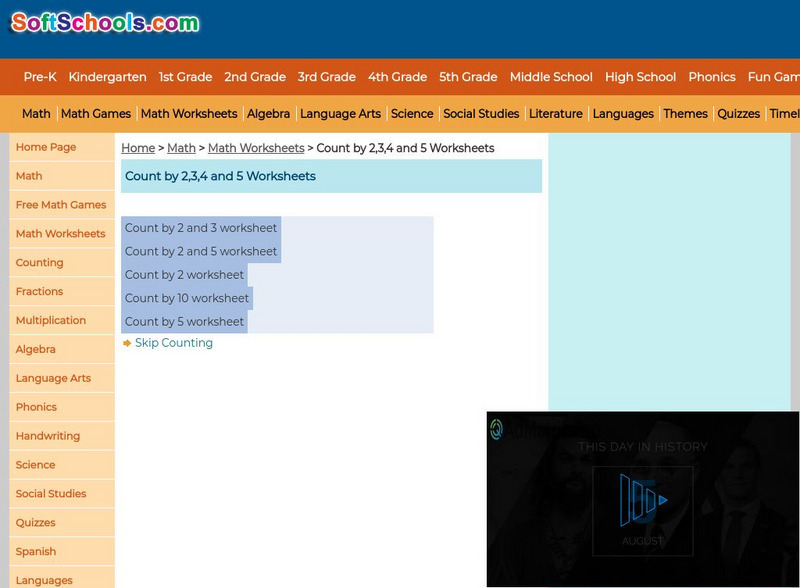Open Algebra in the left sidebar
Image resolution: width=800 pixels, height=588 pixels.
tap(62, 349)
